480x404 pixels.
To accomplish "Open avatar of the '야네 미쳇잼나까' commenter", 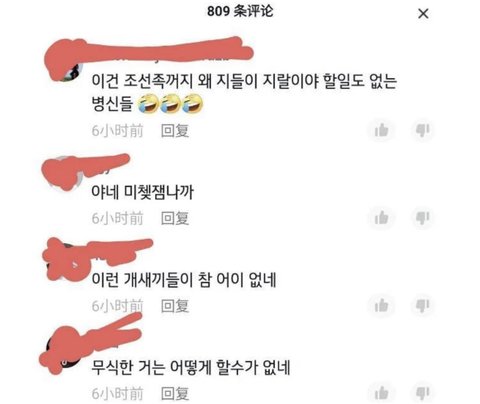I will click(63, 173).
